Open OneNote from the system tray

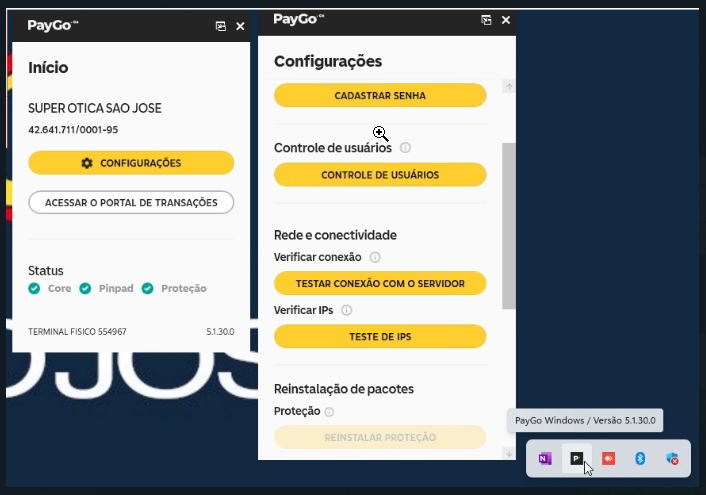click(545, 458)
